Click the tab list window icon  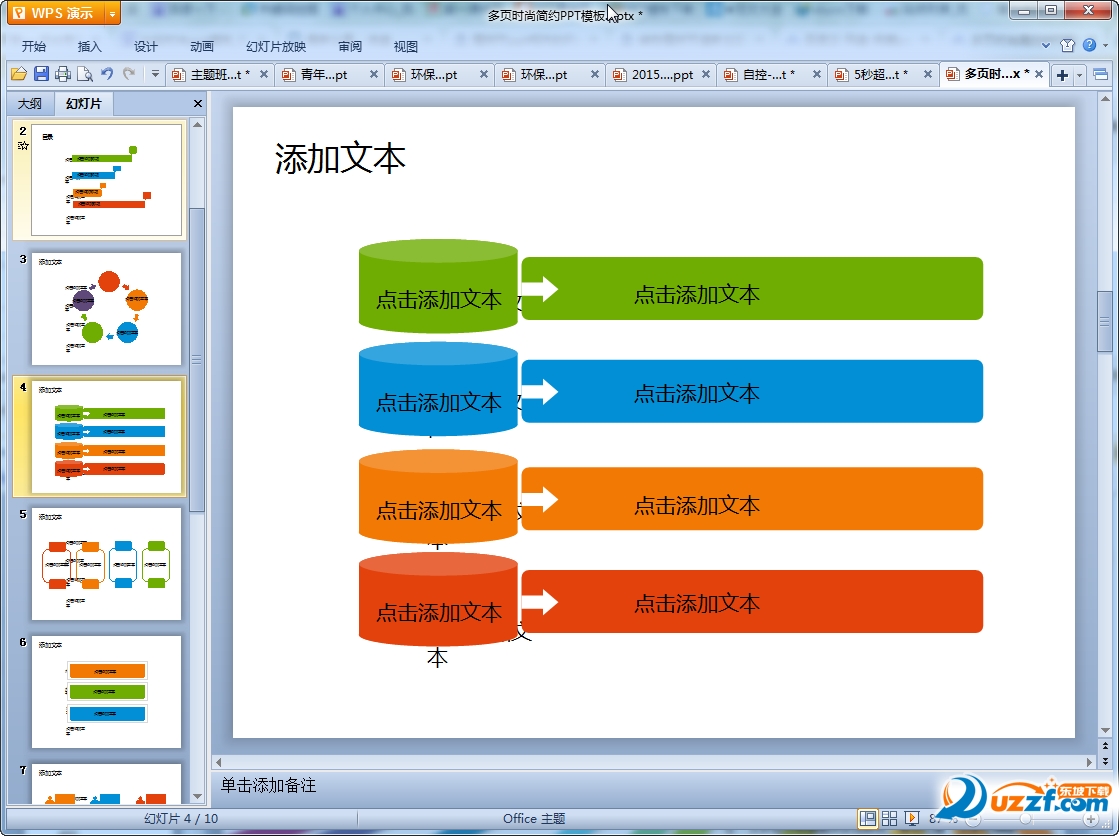point(1100,74)
